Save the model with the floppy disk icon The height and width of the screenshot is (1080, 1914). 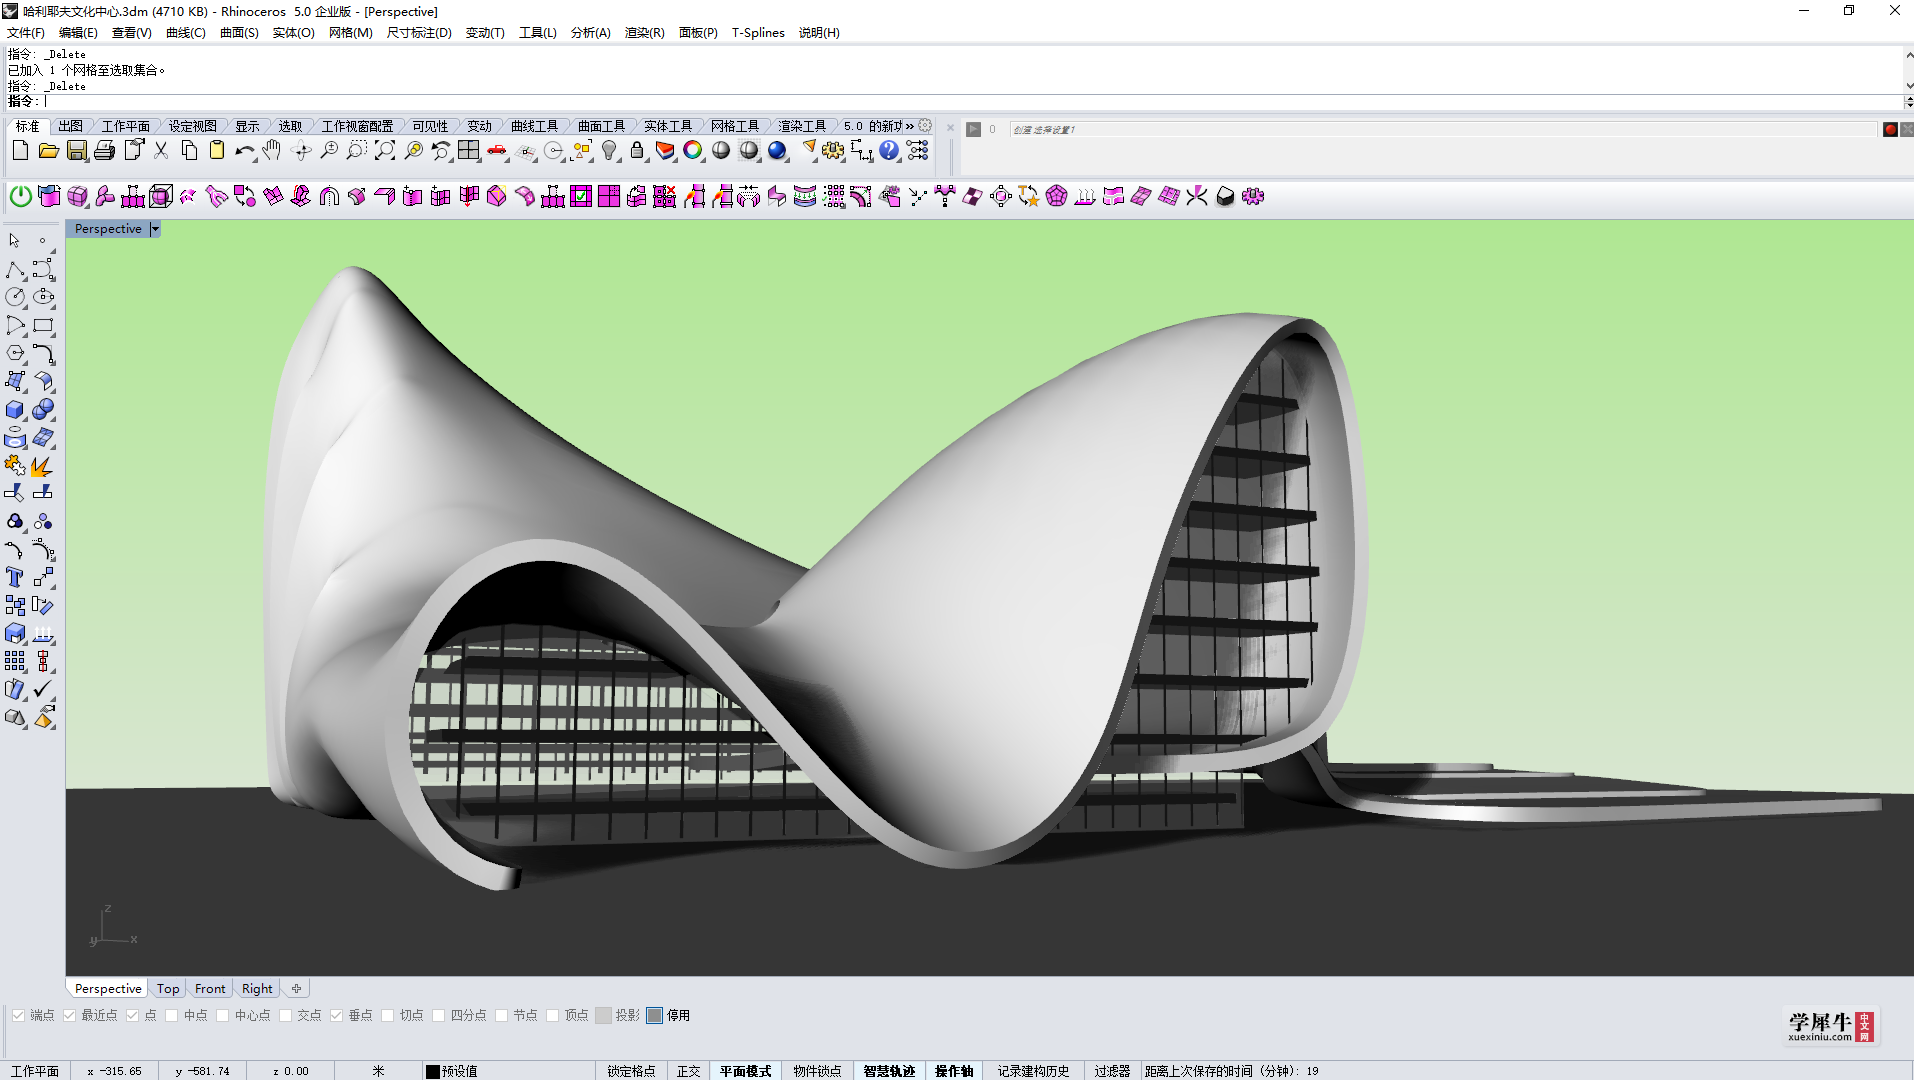point(76,151)
